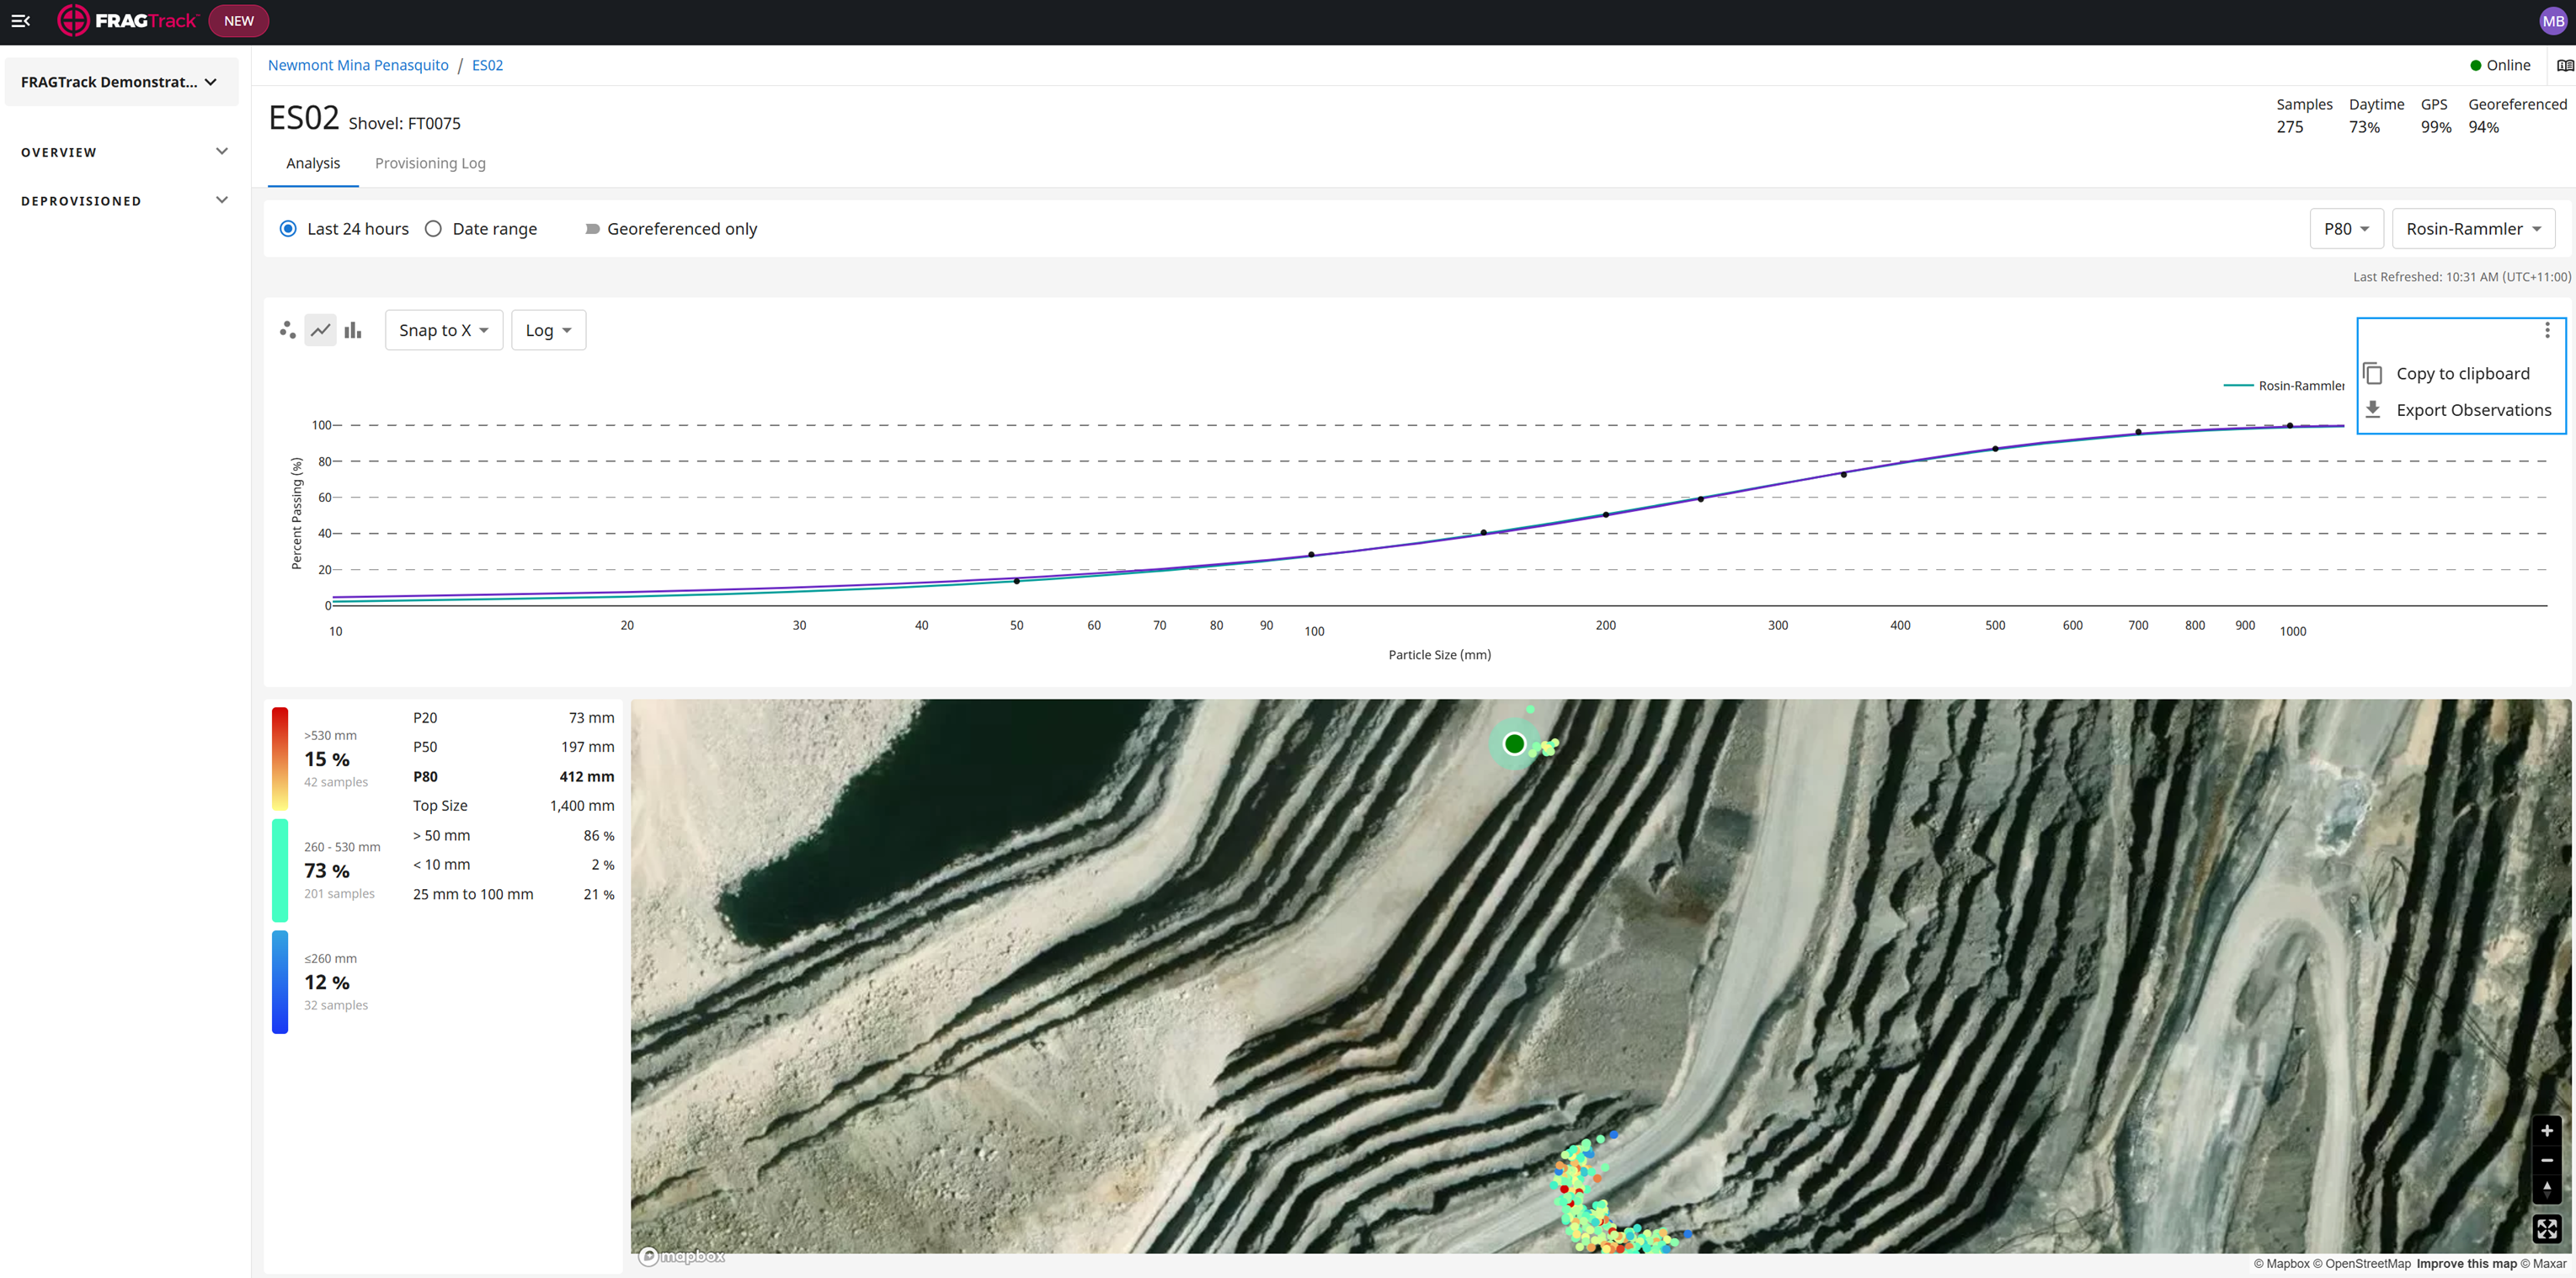
Task: Click the green shovel location marker on map
Action: (x=1514, y=743)
